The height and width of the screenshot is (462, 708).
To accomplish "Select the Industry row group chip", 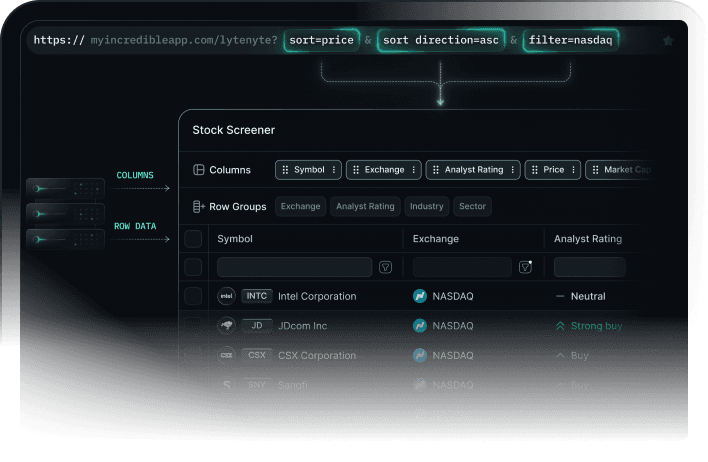I will click(427, 206).
